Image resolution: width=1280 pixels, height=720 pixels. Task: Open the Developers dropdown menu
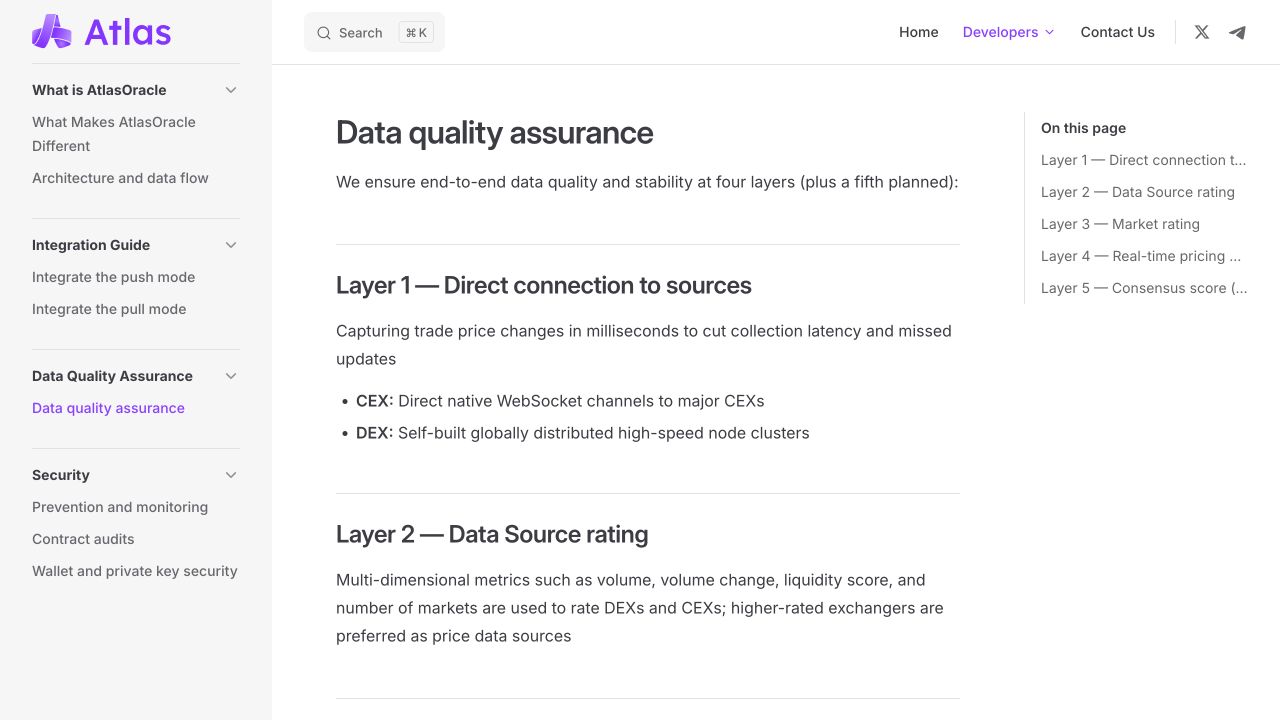tap(1008, 32)
